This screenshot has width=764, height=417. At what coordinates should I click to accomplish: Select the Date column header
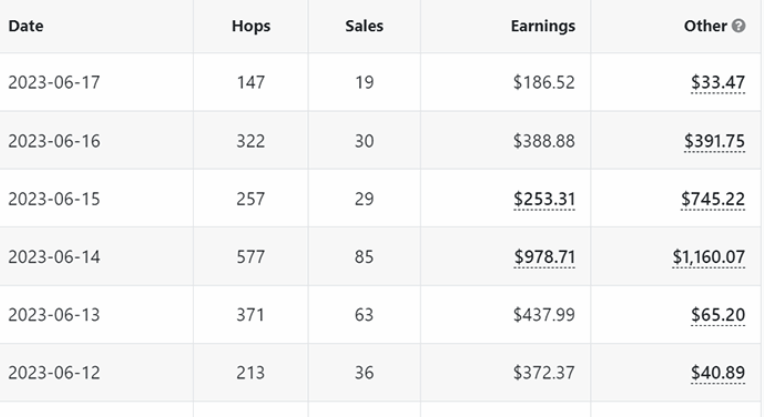tap(26, 26)
